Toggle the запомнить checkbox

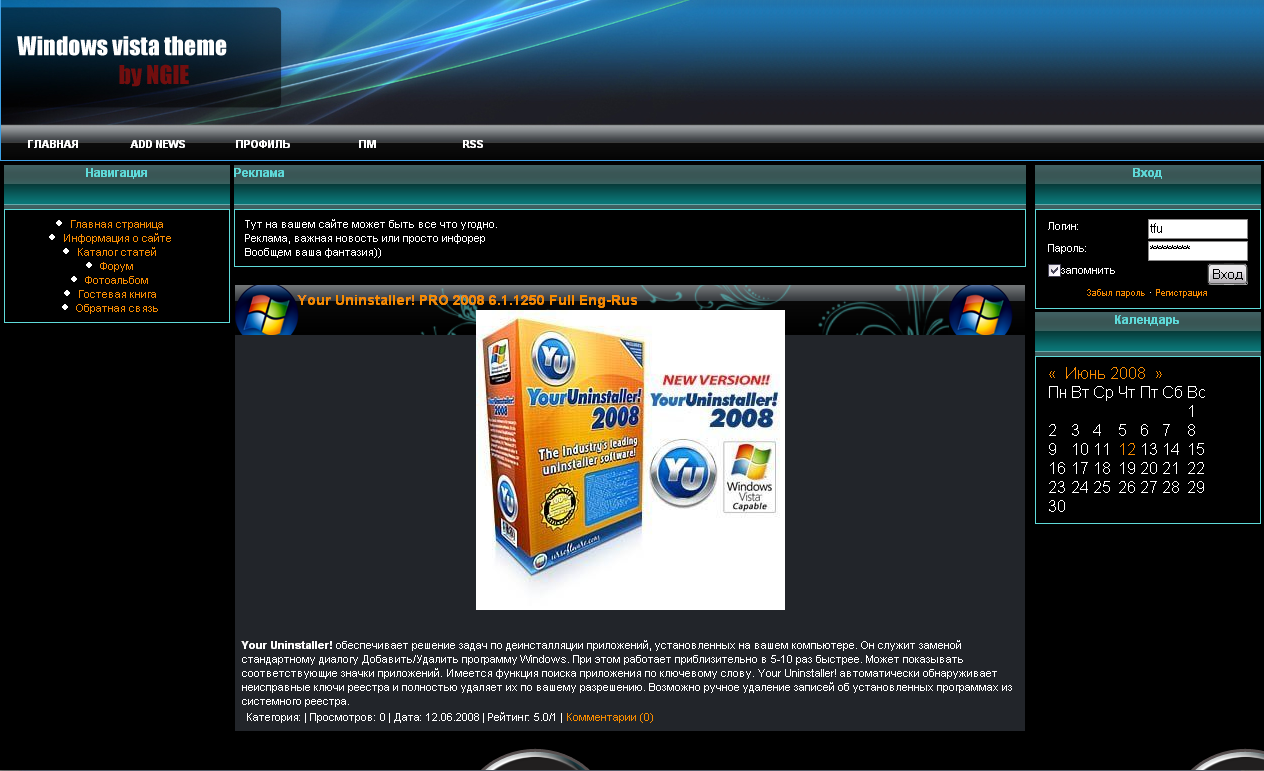(x=1054, y=270)
